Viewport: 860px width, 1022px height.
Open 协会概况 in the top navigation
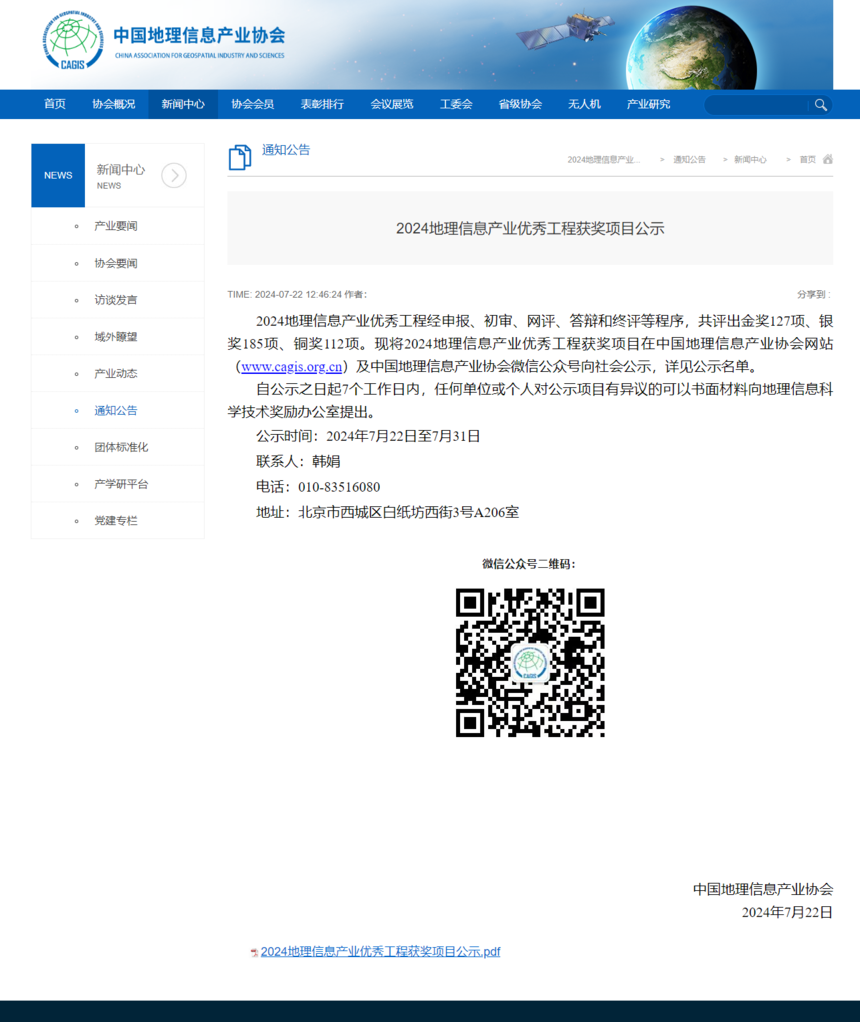(113, 104)
